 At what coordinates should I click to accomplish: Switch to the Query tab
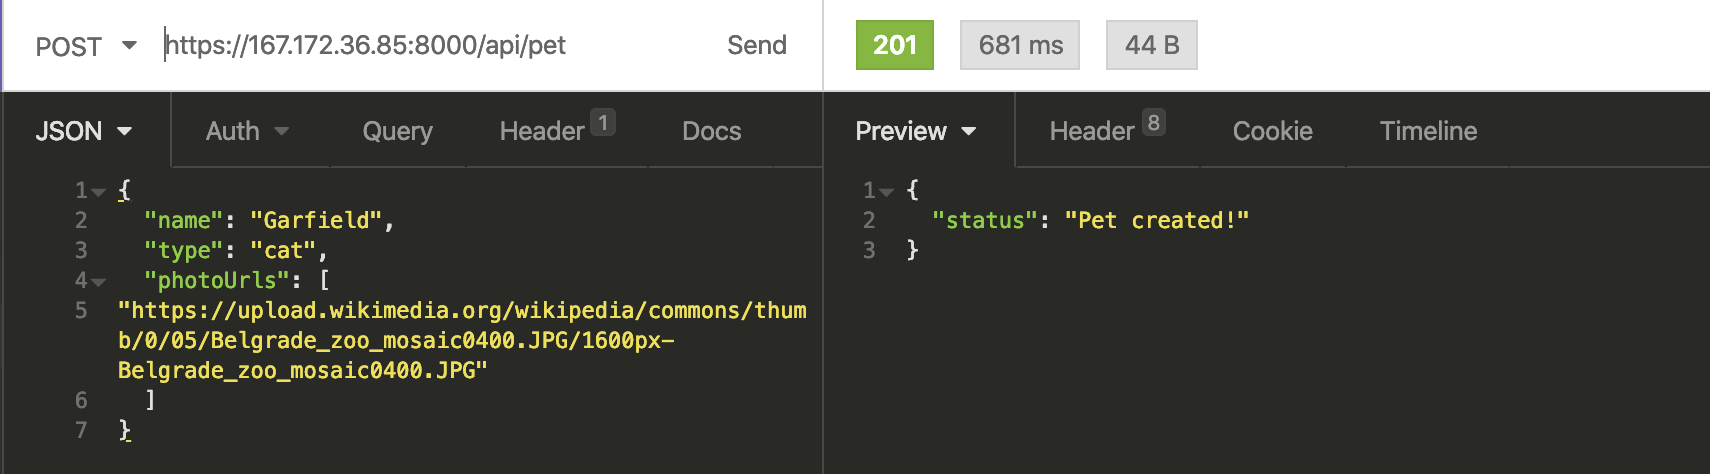(398, 131)
